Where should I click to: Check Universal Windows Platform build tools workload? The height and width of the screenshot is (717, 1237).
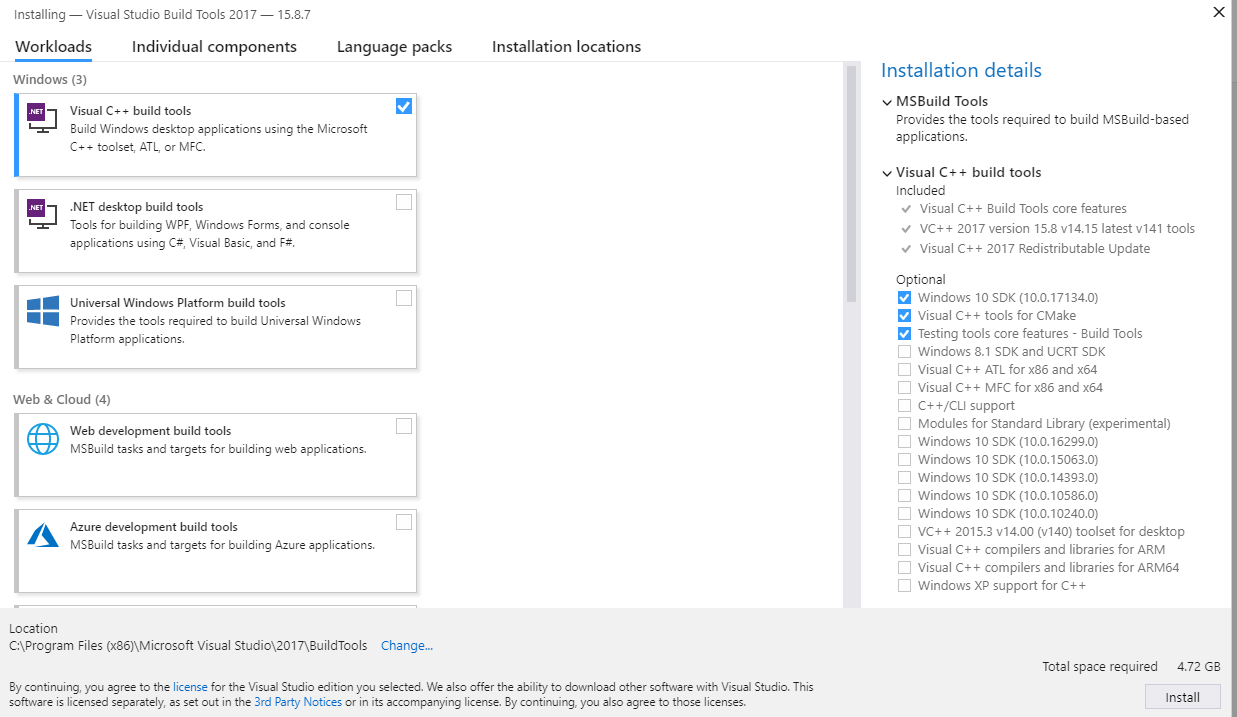(404, 298)
